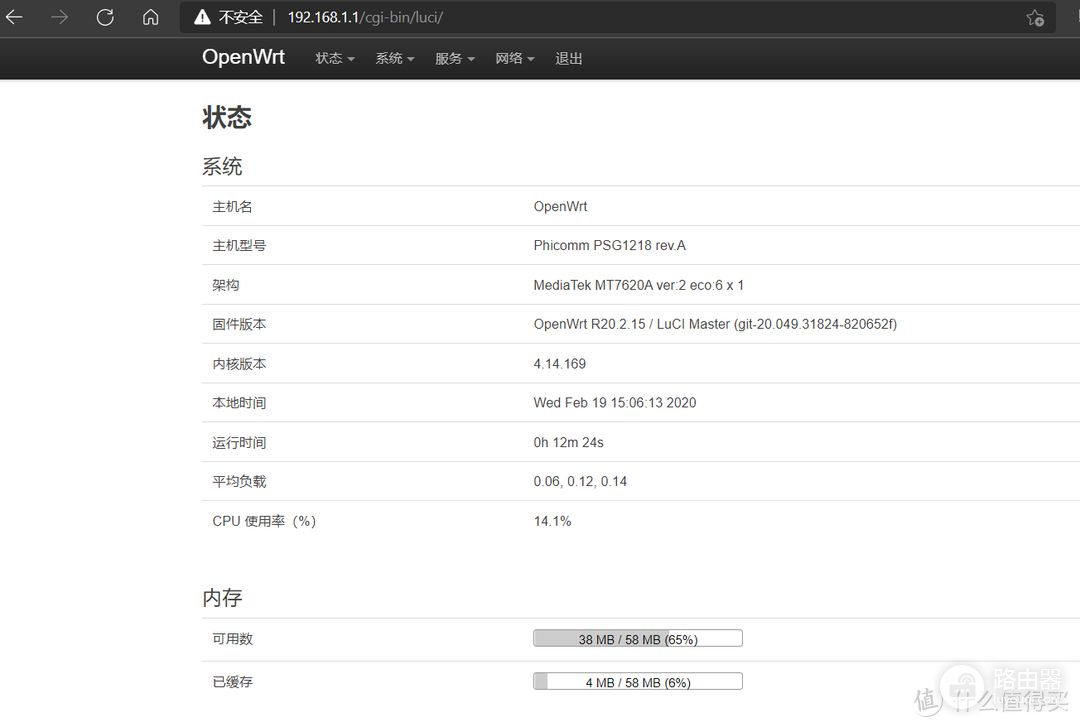
Task: Expand the 服务 navigation dropdown
Action: (454, 59)
